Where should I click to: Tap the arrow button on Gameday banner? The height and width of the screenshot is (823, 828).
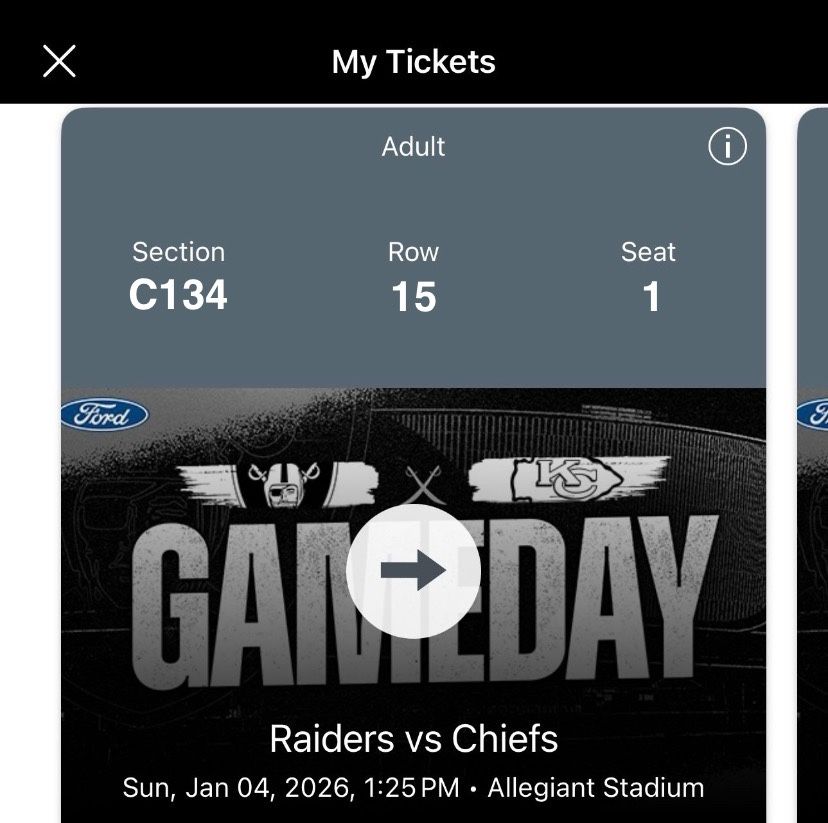[x=413, y=571]
